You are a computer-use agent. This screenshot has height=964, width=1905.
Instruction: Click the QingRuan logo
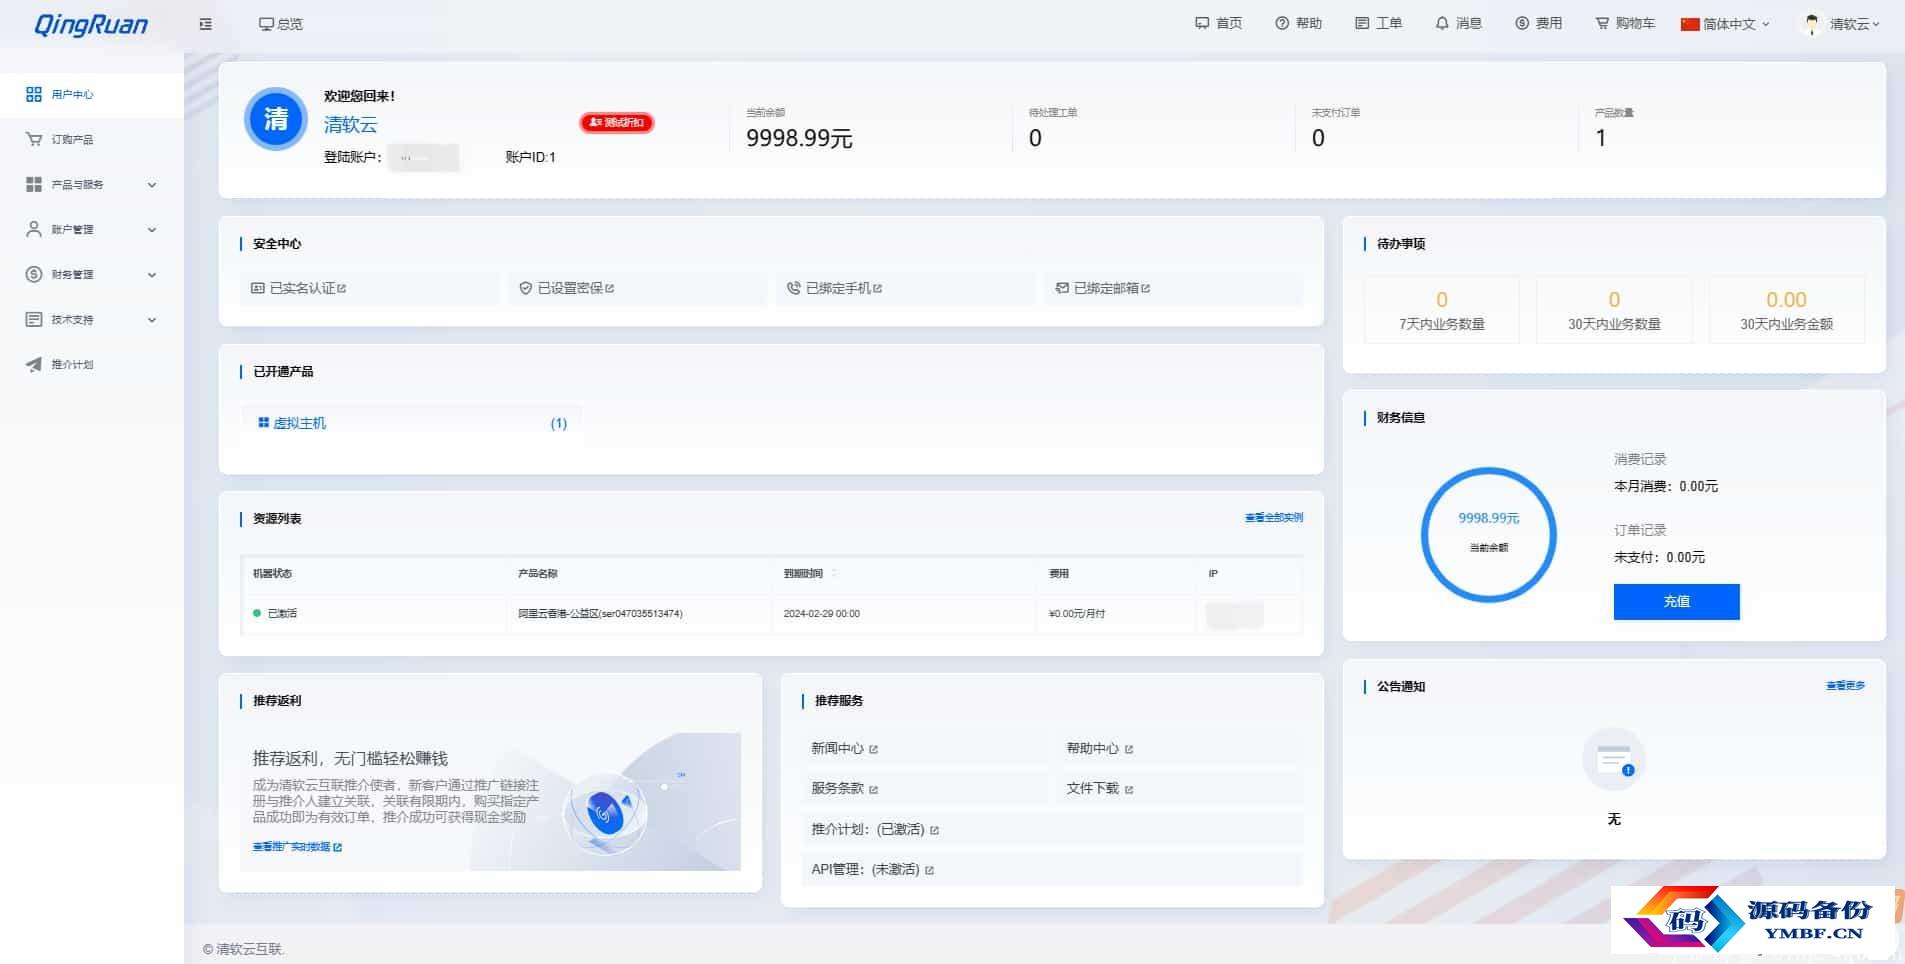(x=91, y=24)
